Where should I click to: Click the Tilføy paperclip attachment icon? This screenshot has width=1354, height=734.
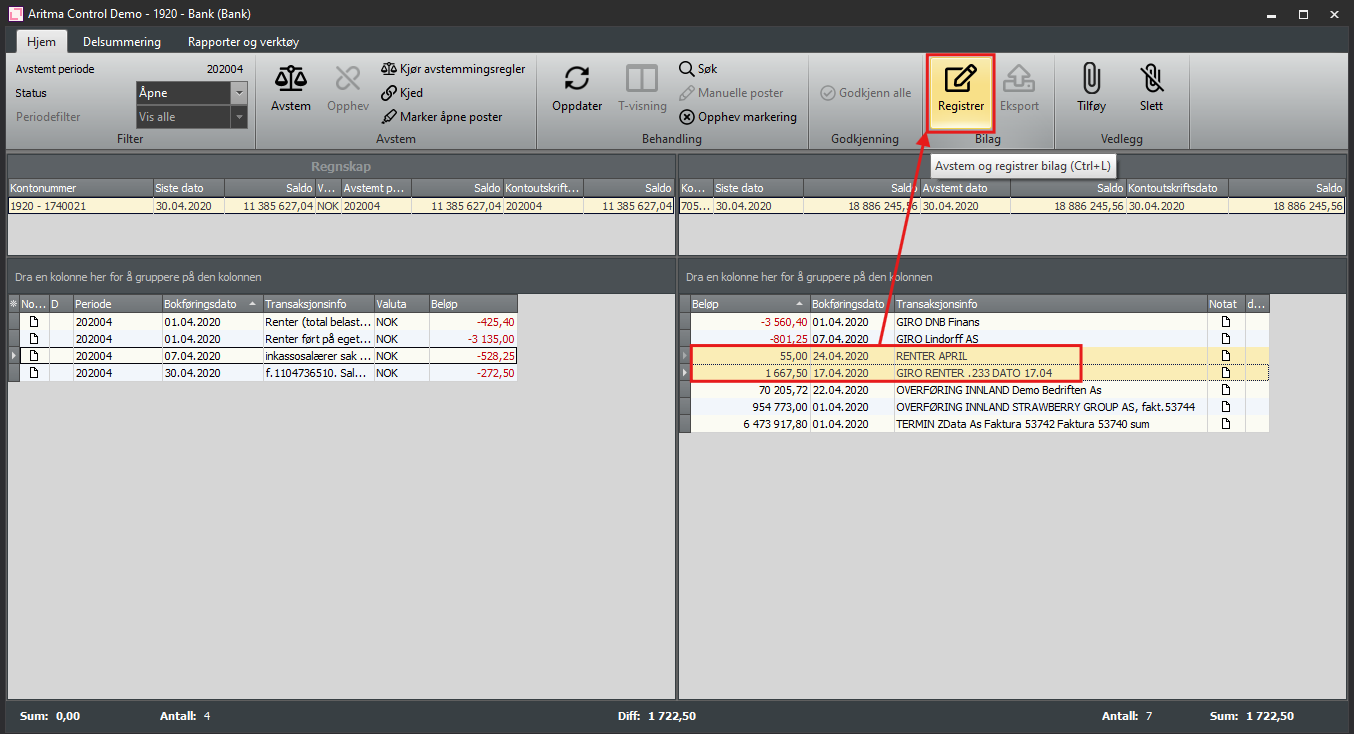(1091, 80)
